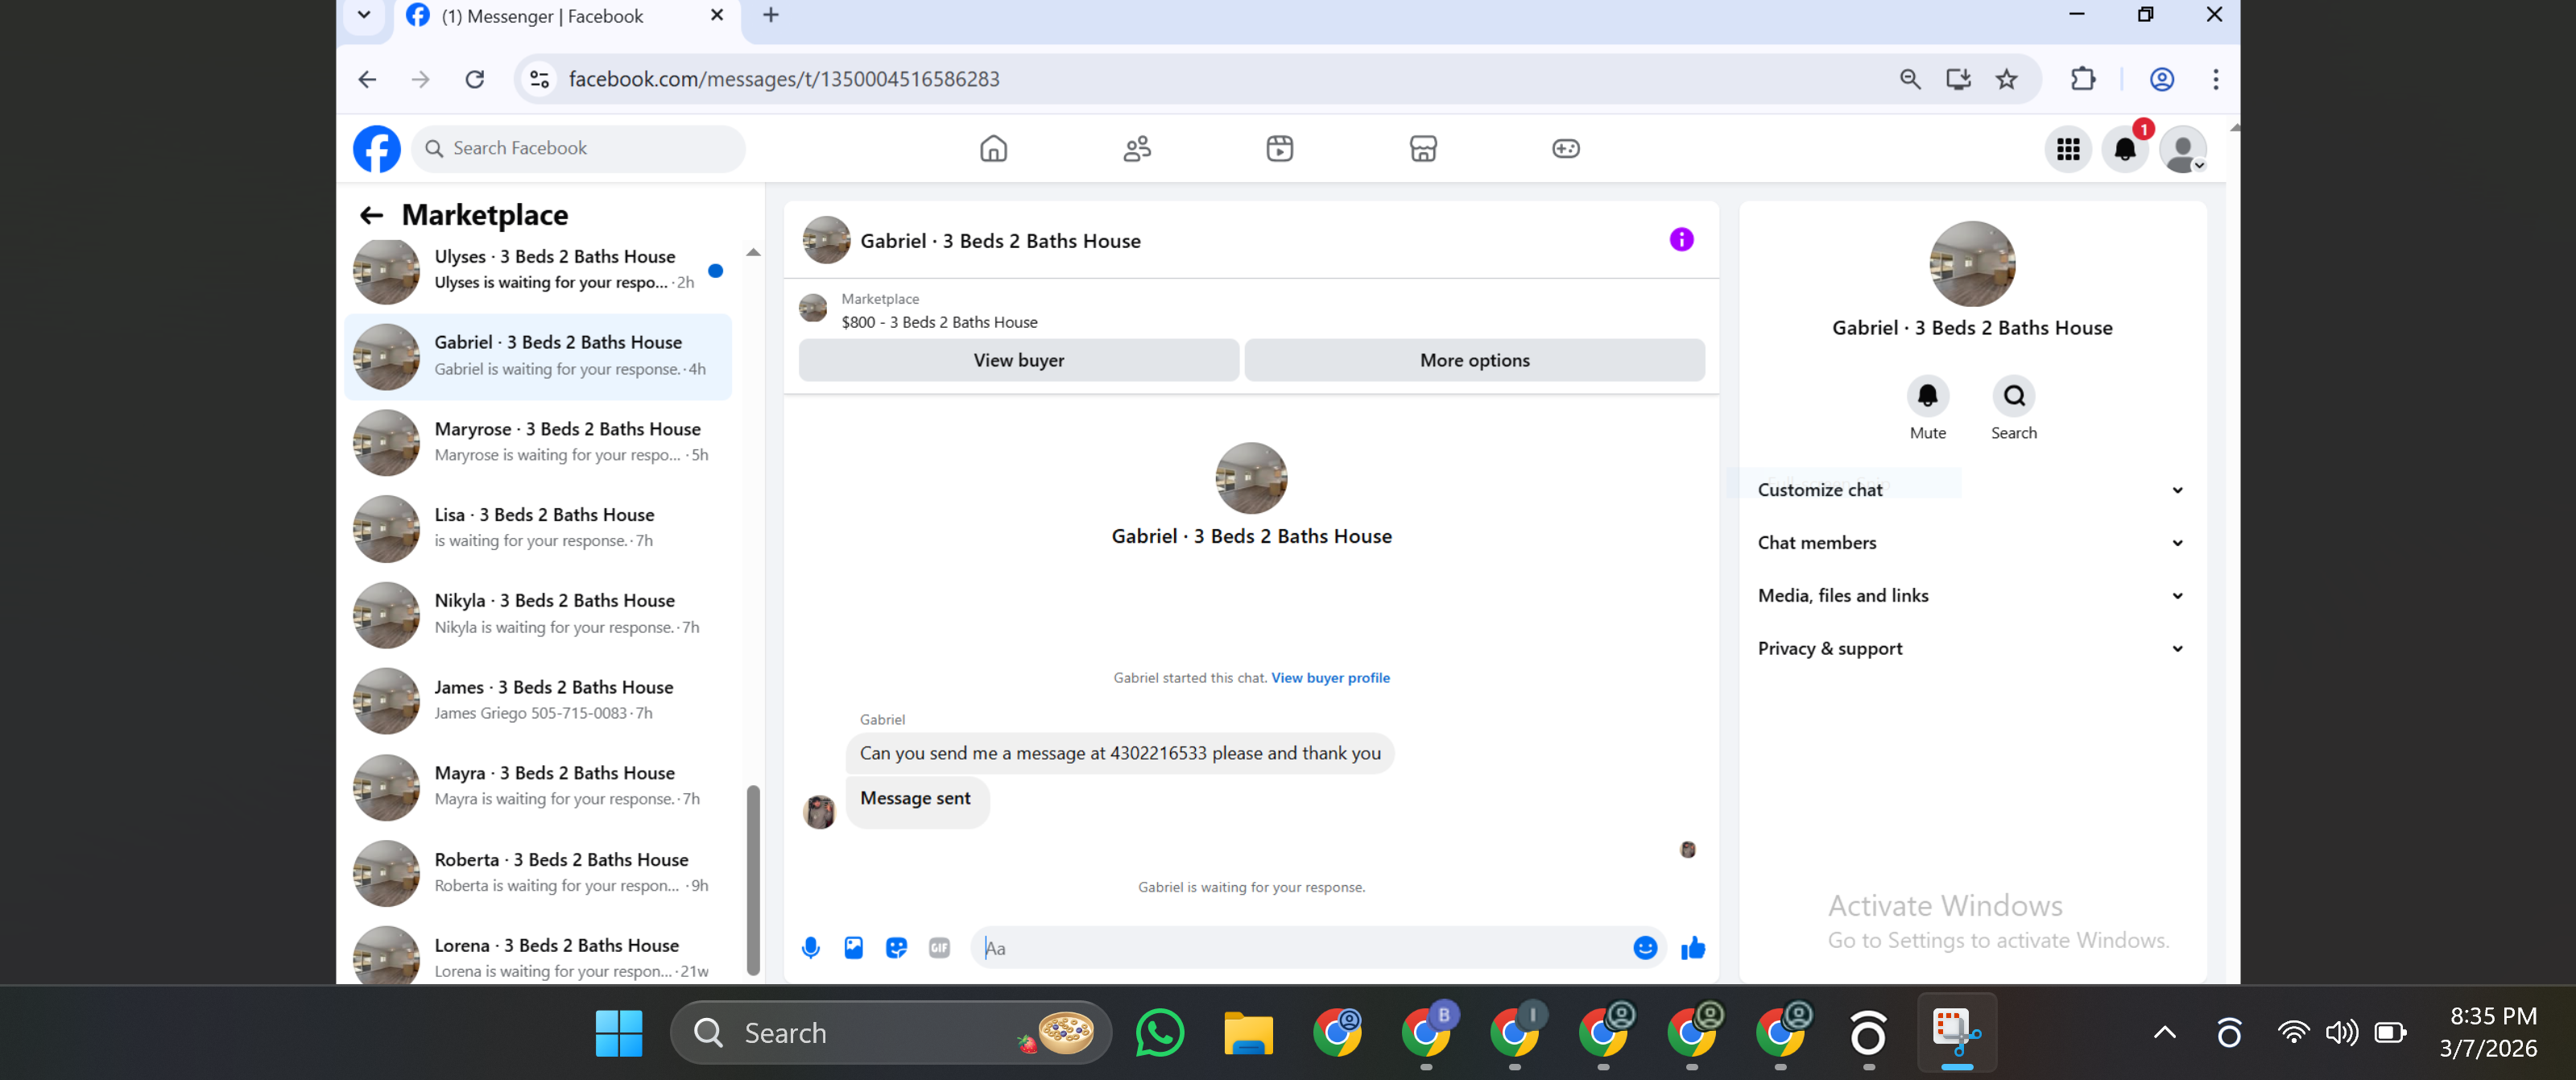Click the Search Facebook field
Screen dimensions: 2576x1080
click(x=579, y=149)
